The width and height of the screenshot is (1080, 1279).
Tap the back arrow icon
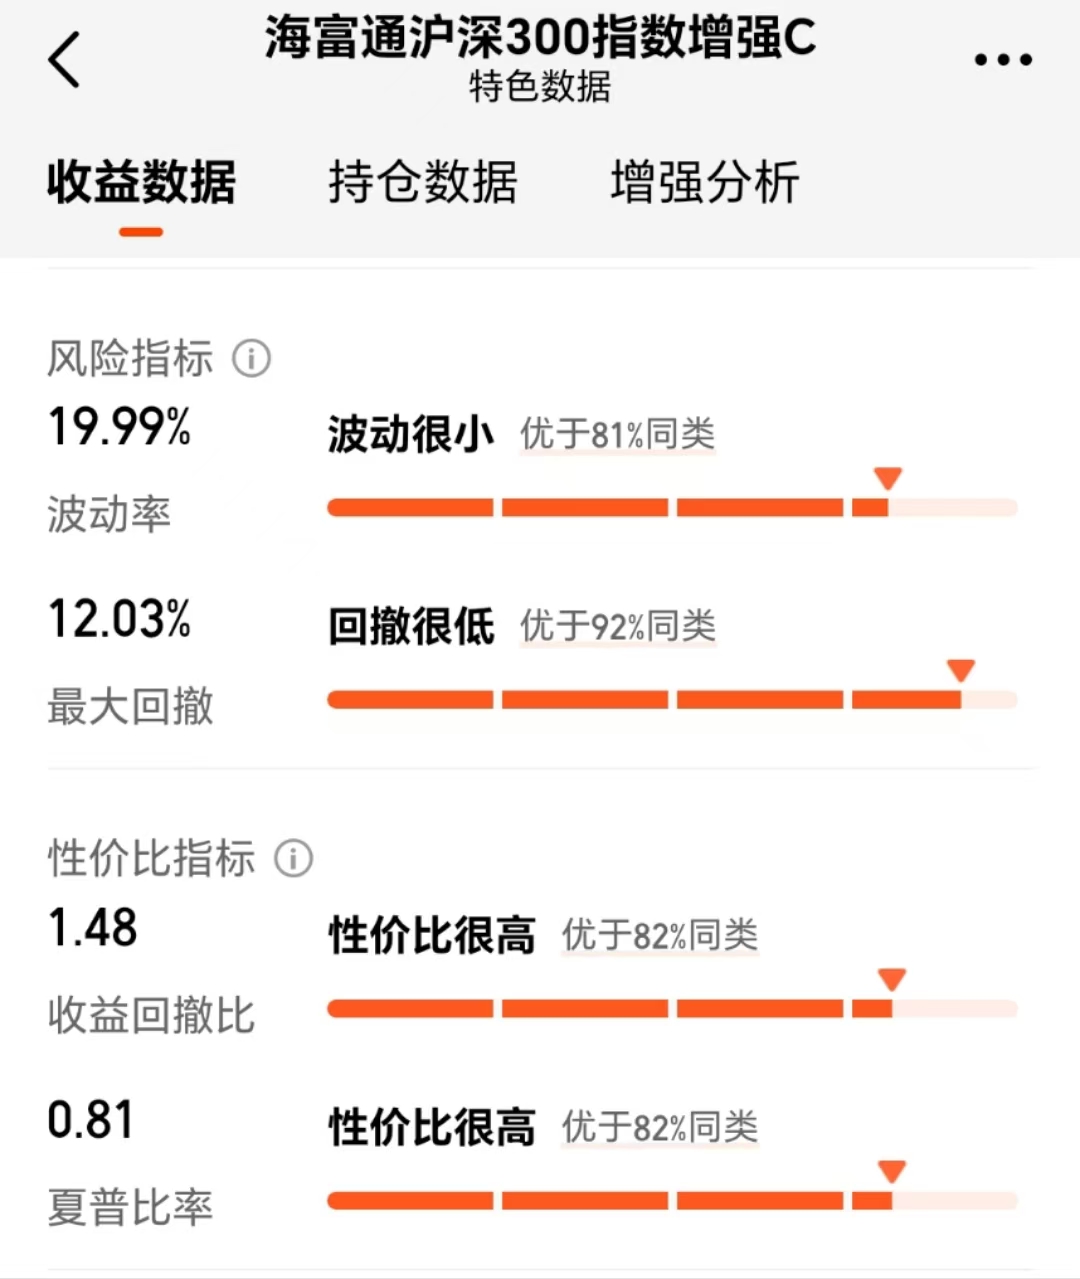[x=64, y=59]
